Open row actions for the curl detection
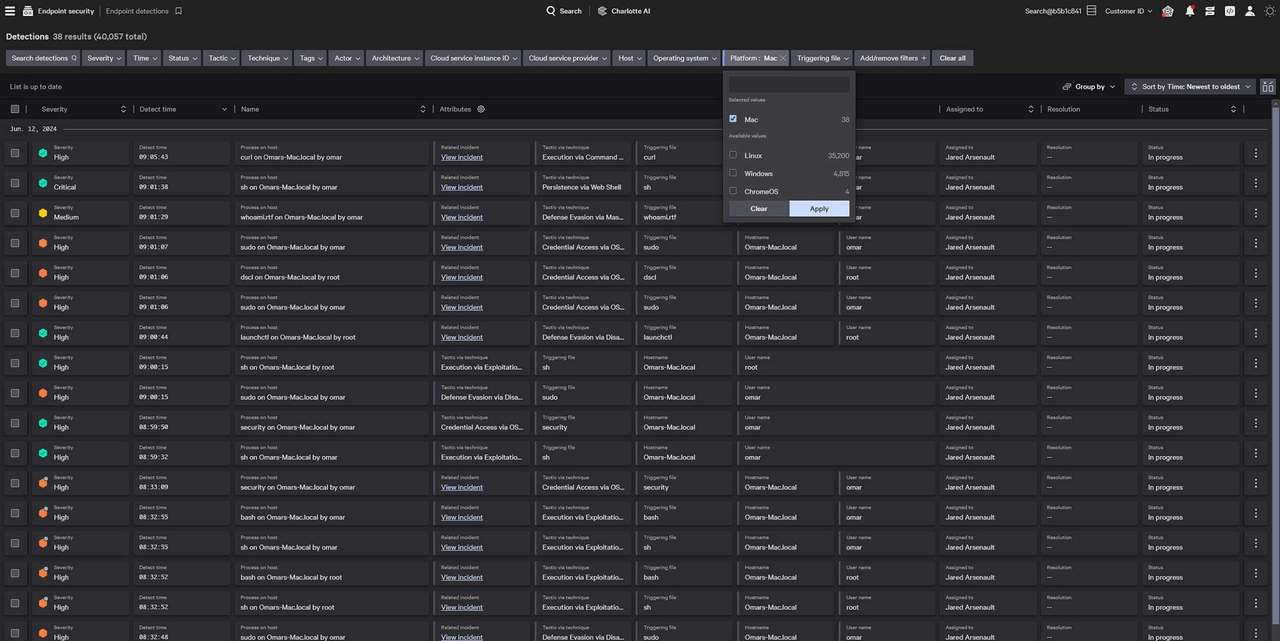Viewport: 1280px width, 641px height. 1256,153
